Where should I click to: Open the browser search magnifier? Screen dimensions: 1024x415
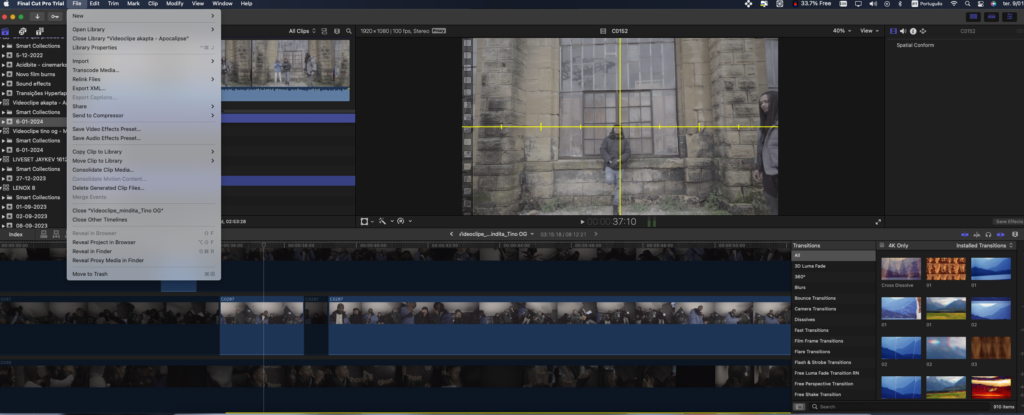coord(349,31)
